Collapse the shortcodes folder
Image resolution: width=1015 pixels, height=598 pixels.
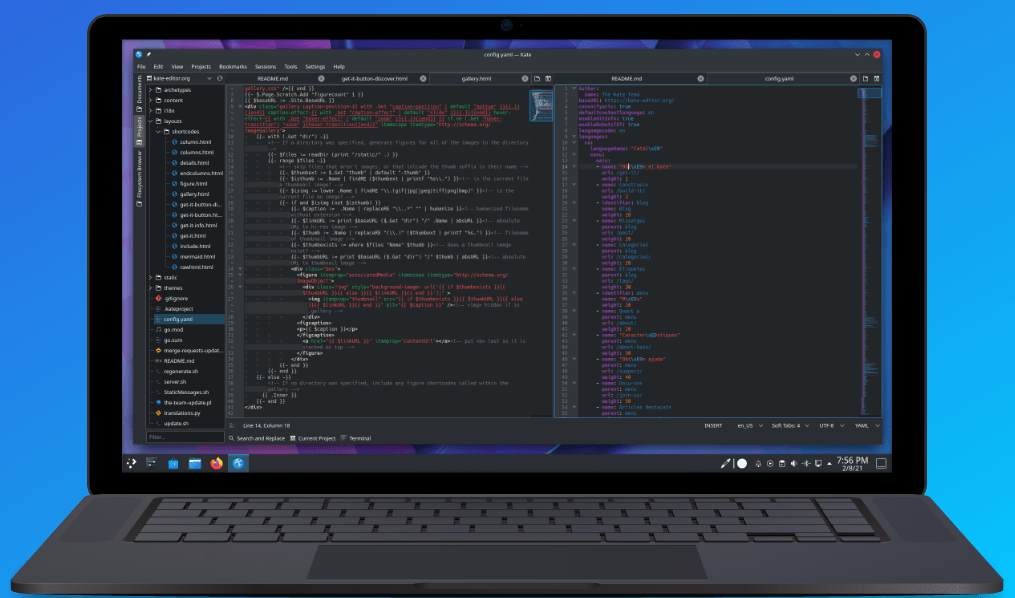(159, 131)
